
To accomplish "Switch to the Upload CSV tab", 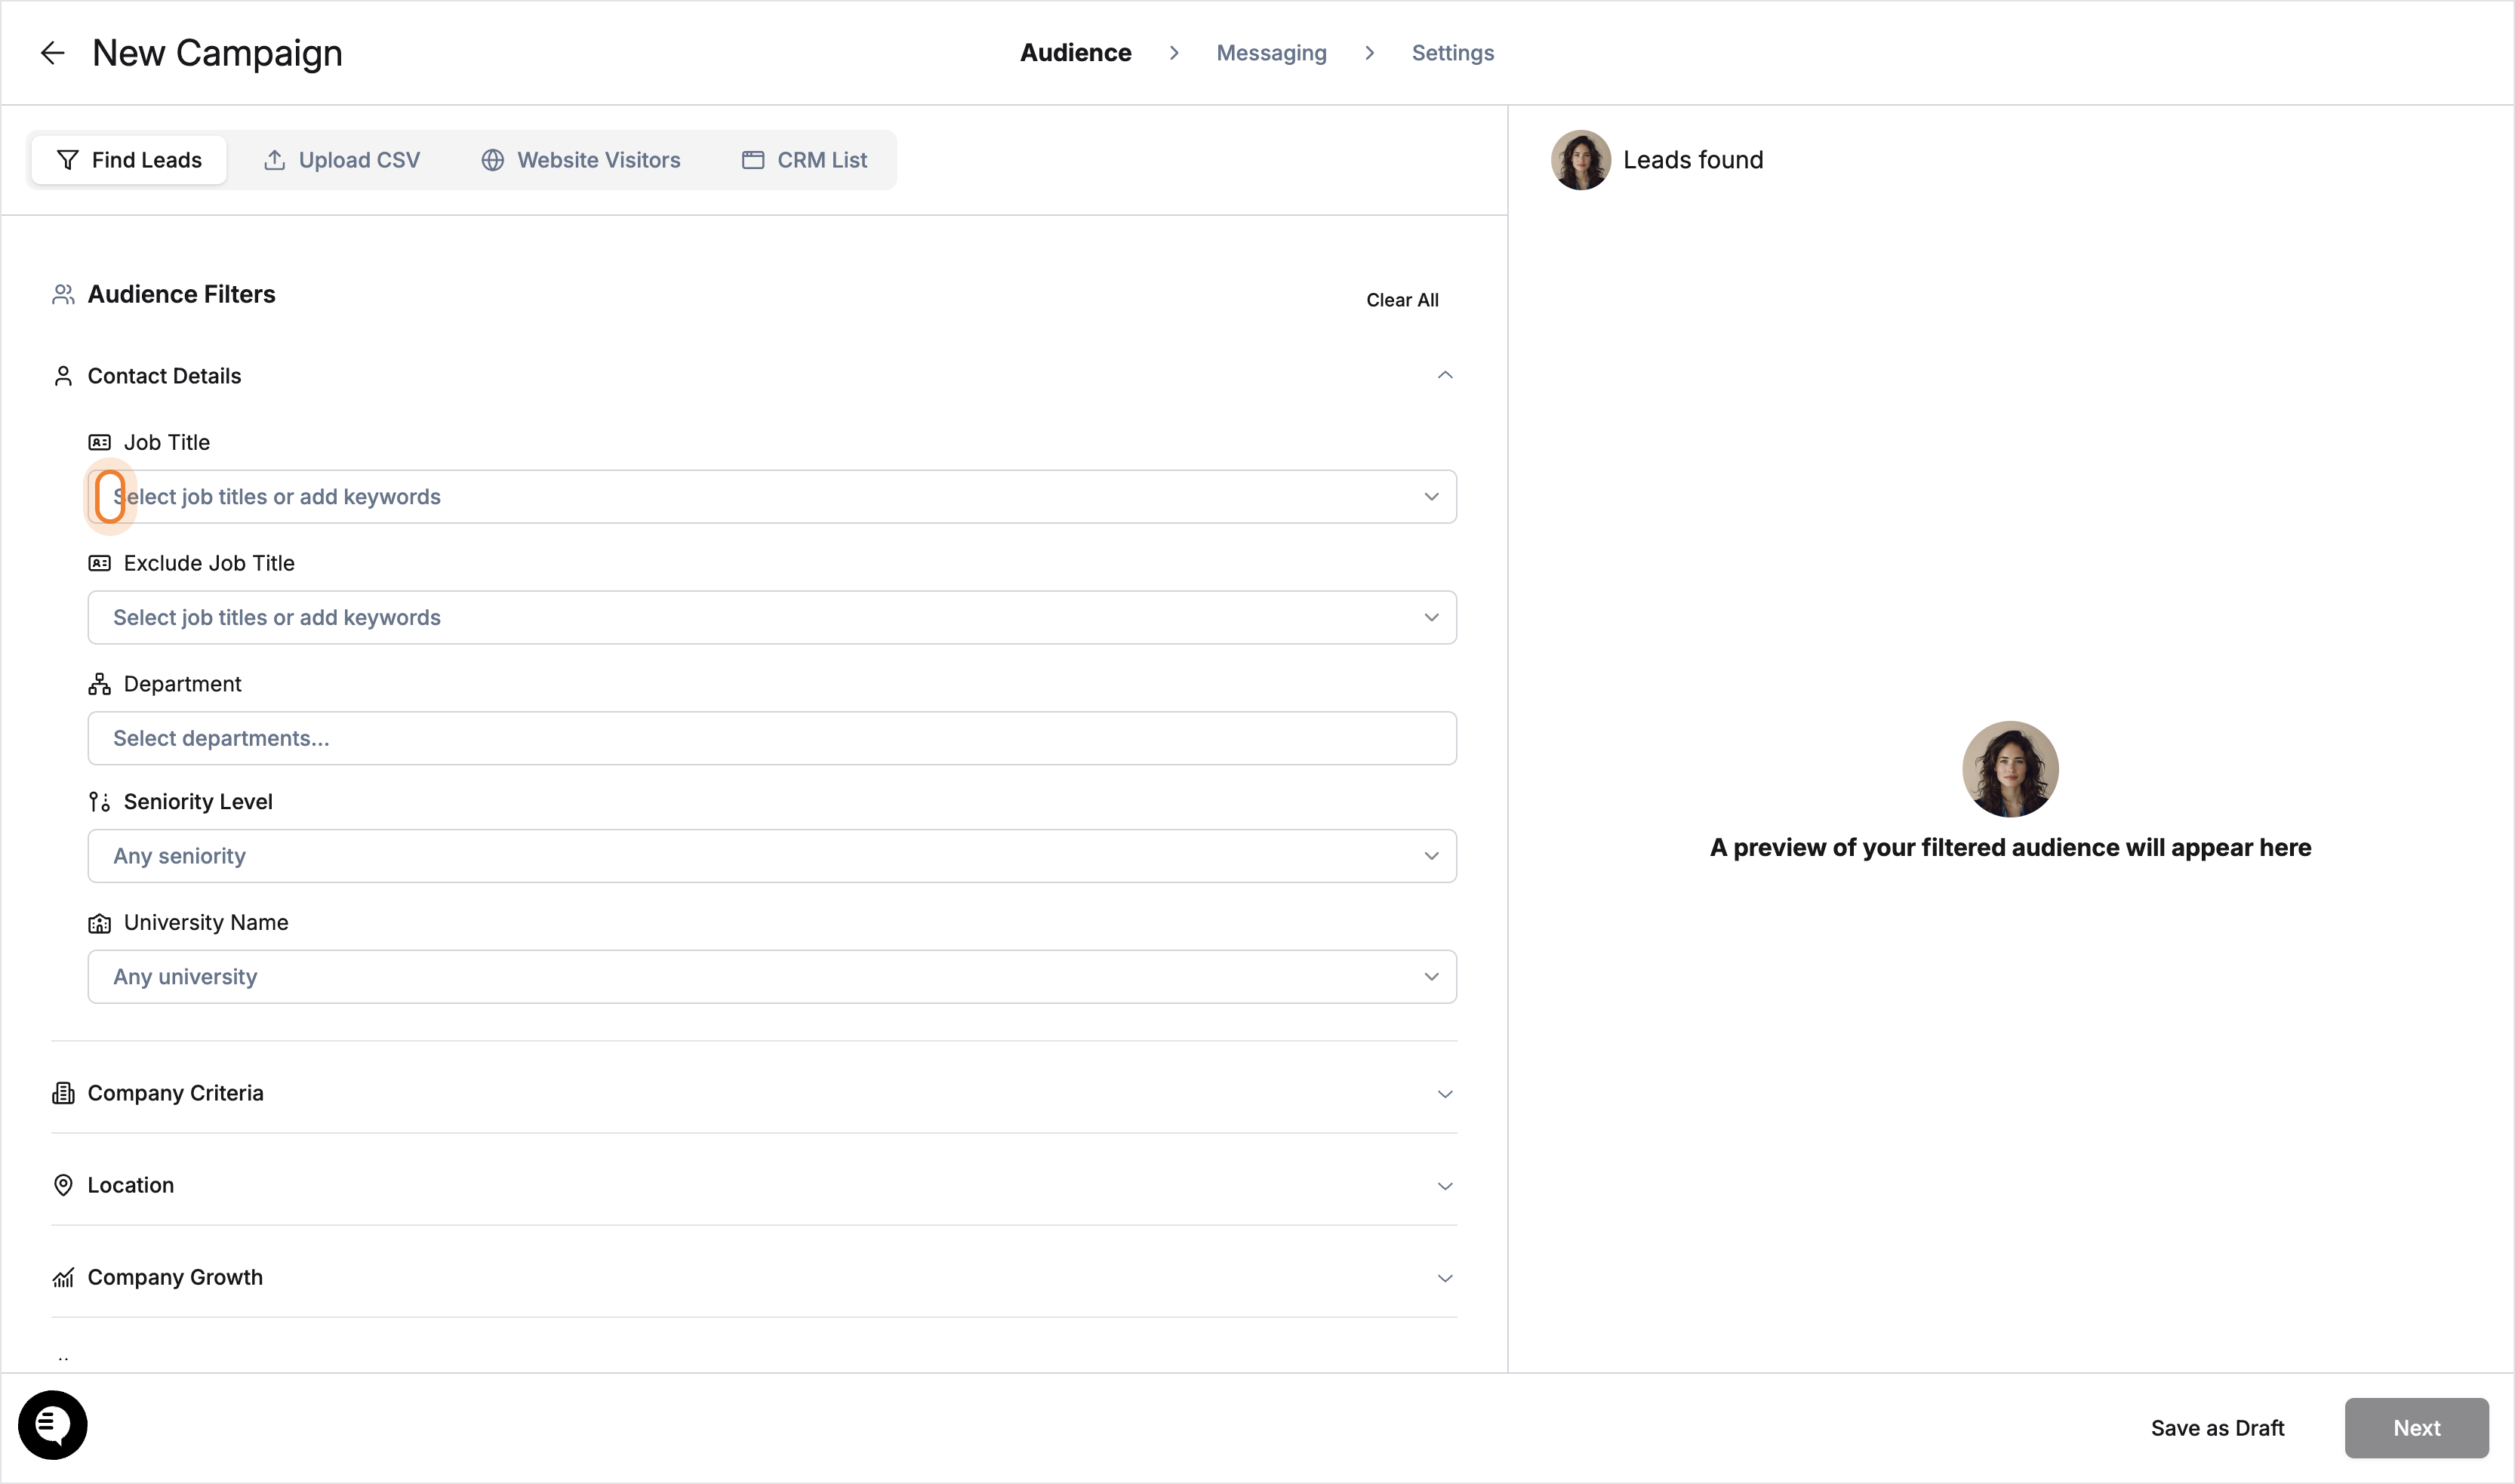I will coord(341,160).
